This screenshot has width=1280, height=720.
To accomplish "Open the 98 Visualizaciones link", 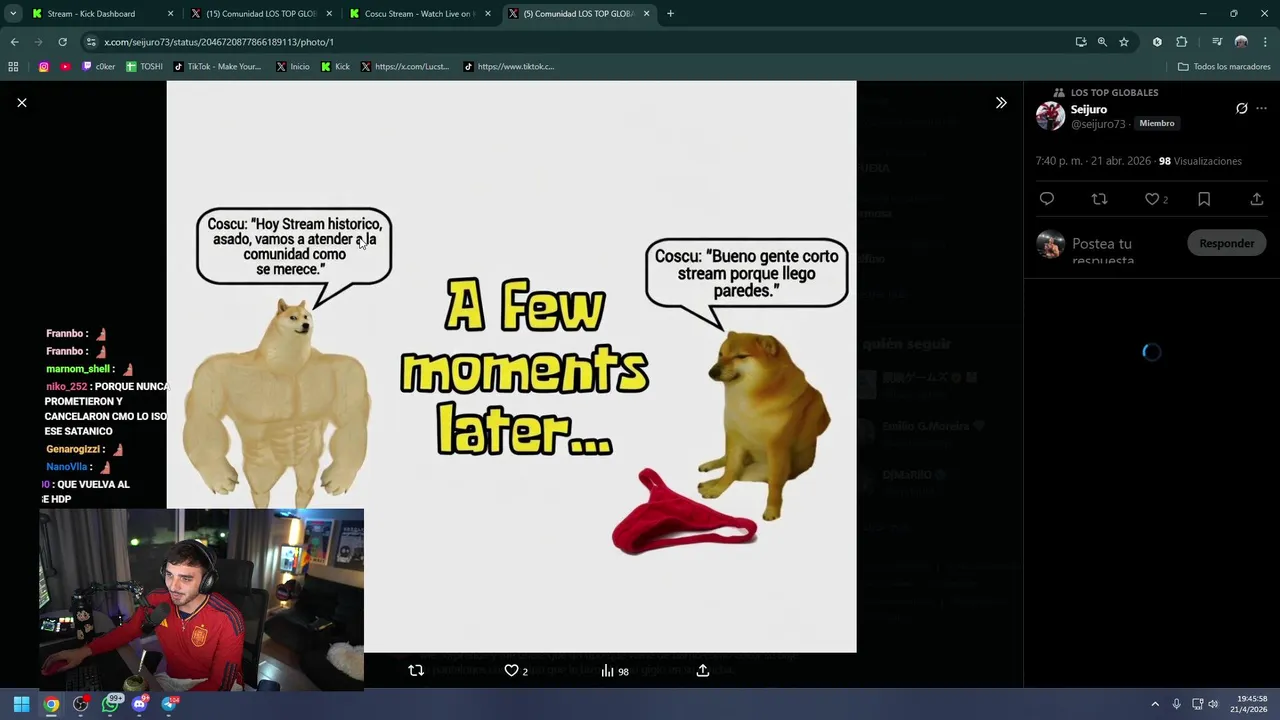I will pyautogui.click(x=1200, y=161).
